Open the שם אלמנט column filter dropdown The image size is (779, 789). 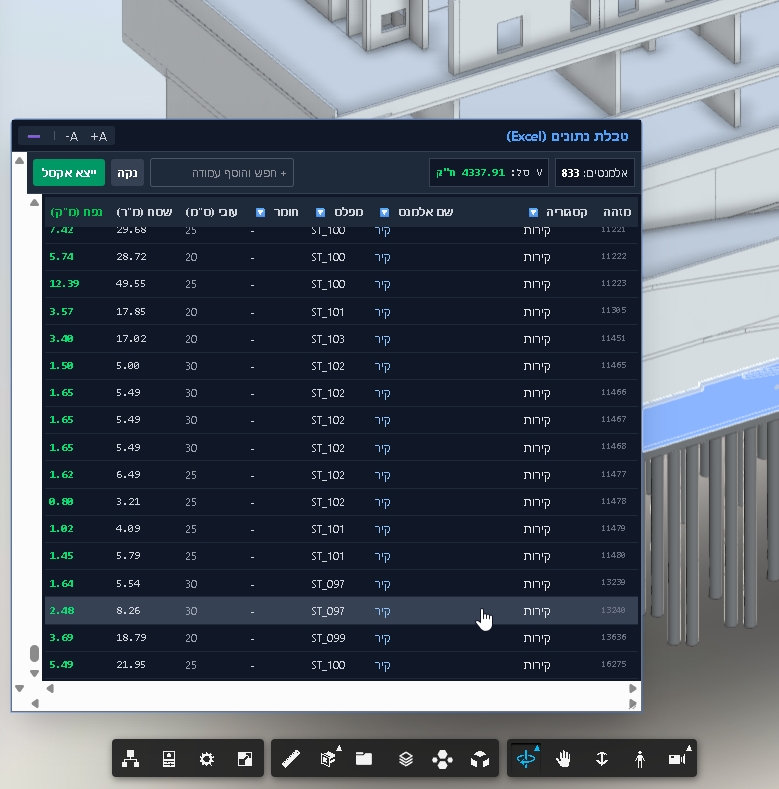[384, 212]
